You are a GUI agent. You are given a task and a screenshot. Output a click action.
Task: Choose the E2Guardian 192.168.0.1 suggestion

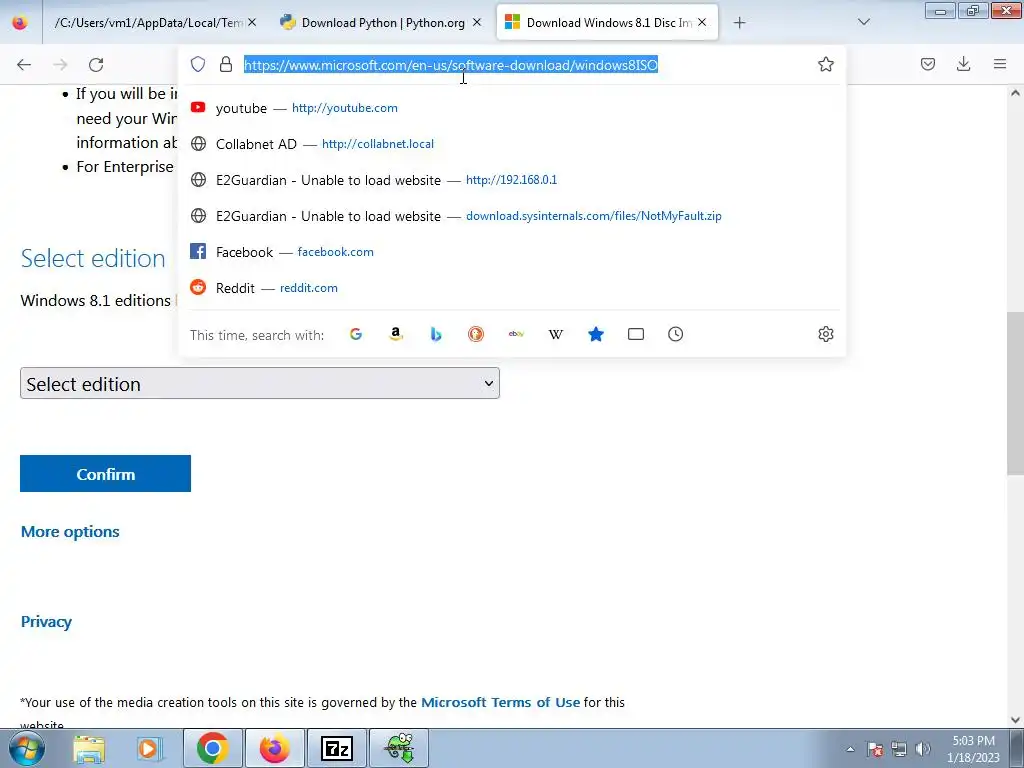[x=512, y=180]
